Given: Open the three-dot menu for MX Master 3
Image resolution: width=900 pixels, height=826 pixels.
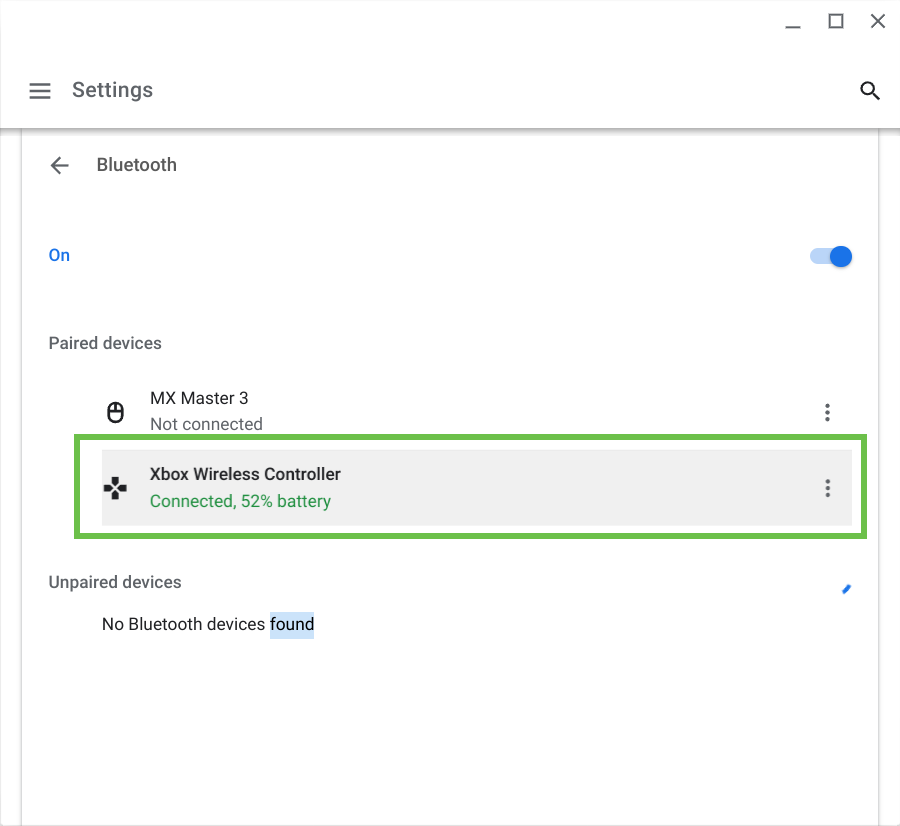Looking at the screenshot, I should 827,411.
